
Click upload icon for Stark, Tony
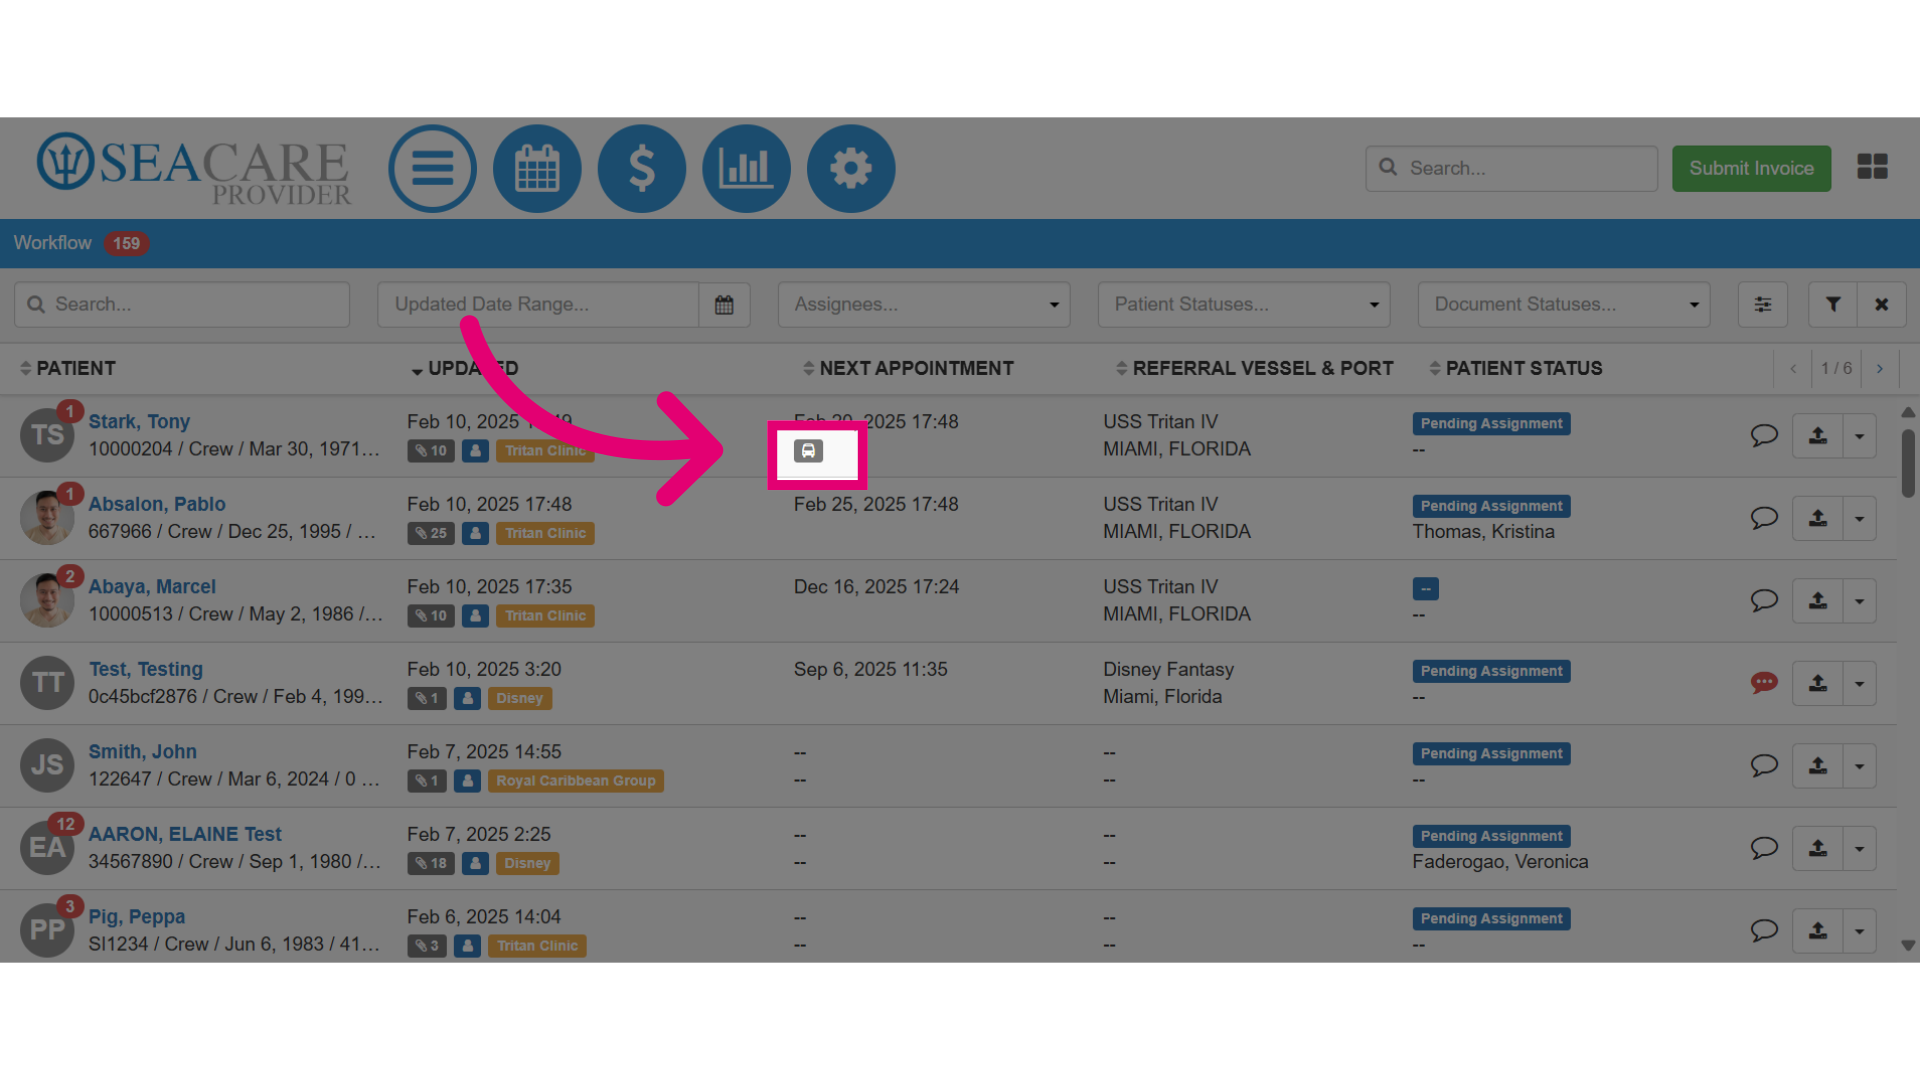click(1818, 436)
